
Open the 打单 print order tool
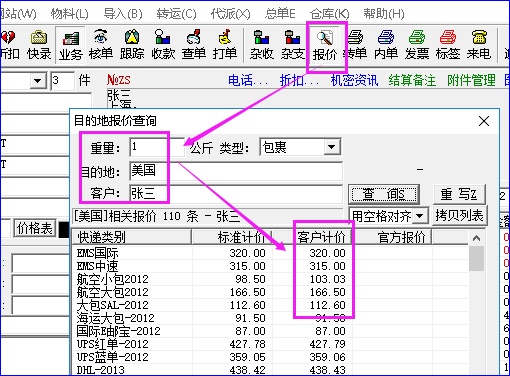pos(225,45)
